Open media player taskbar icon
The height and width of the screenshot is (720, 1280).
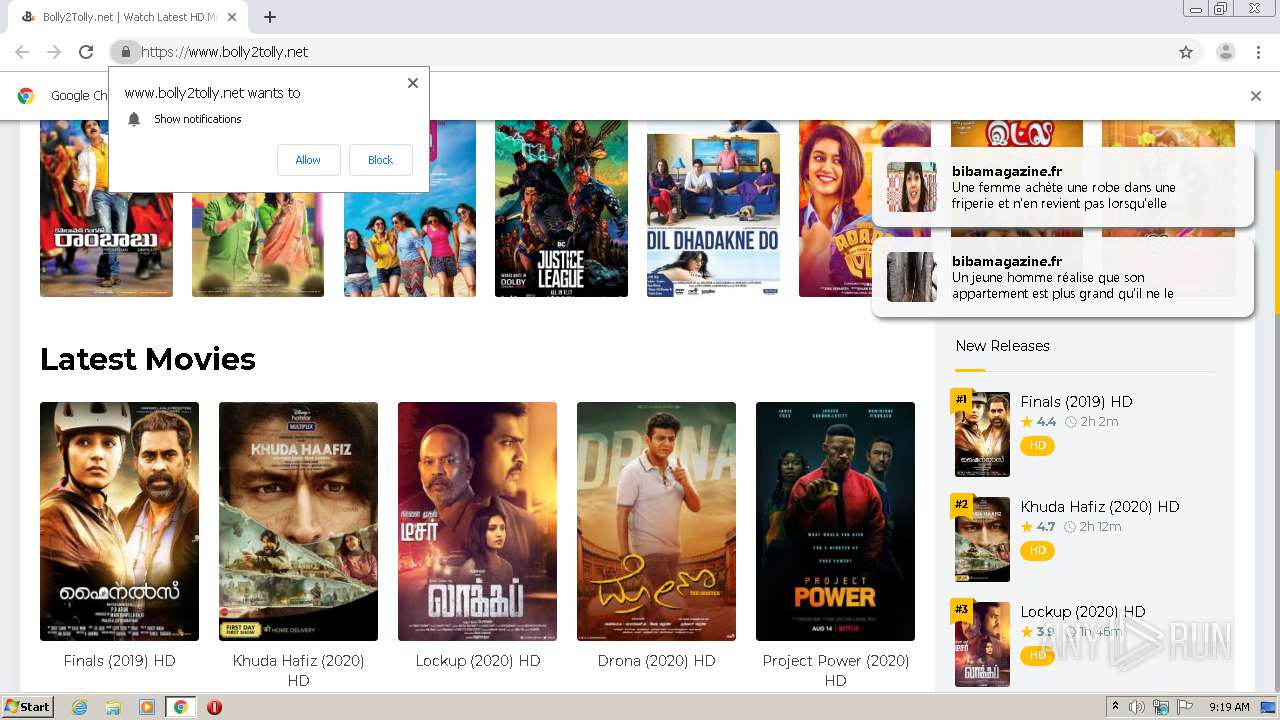tap(147, 707)
